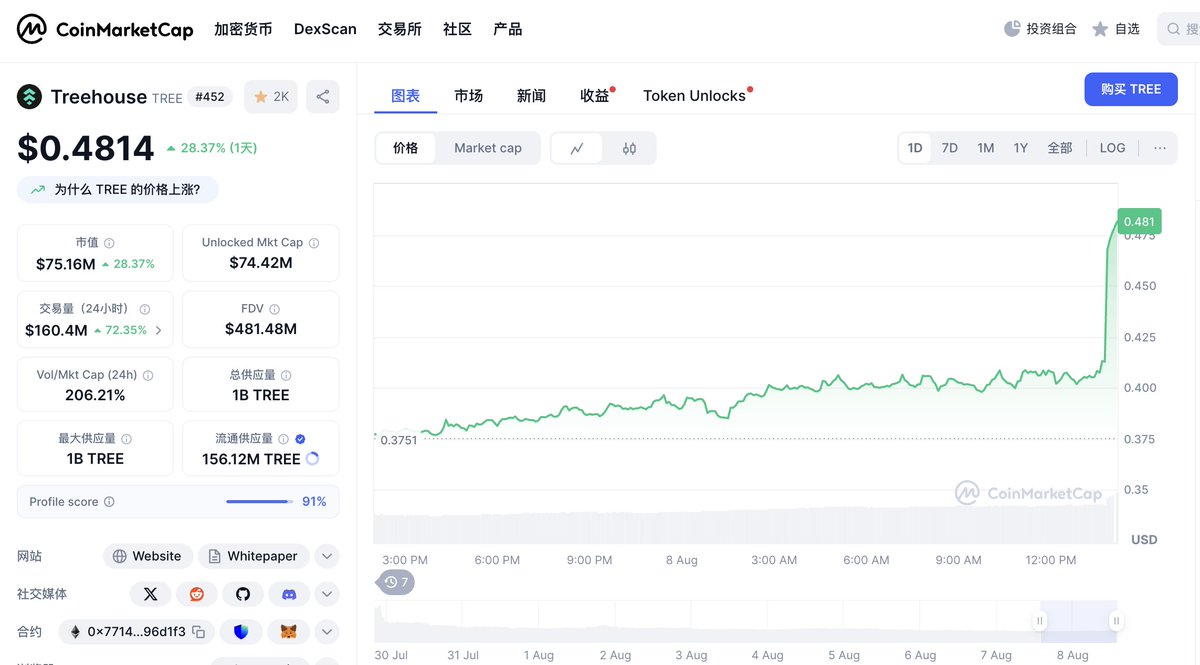The image size is (1200, 665).
Task: Open the Discord social link
Action: pos(289,594)
